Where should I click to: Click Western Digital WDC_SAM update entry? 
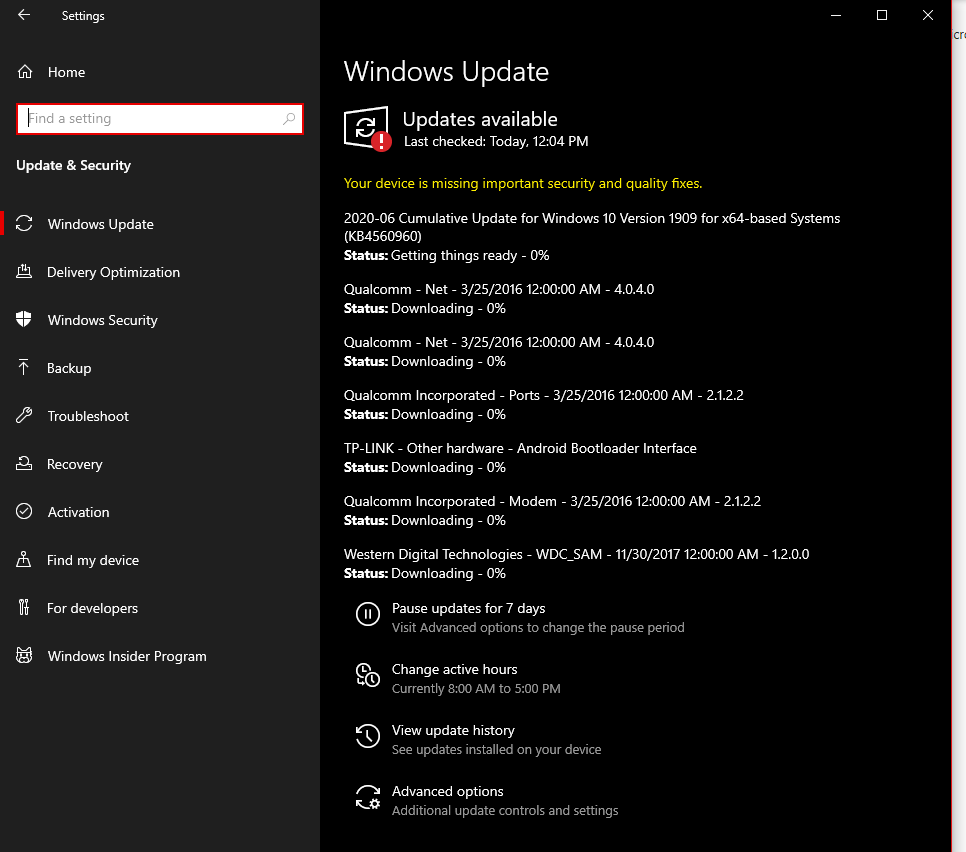576,554
